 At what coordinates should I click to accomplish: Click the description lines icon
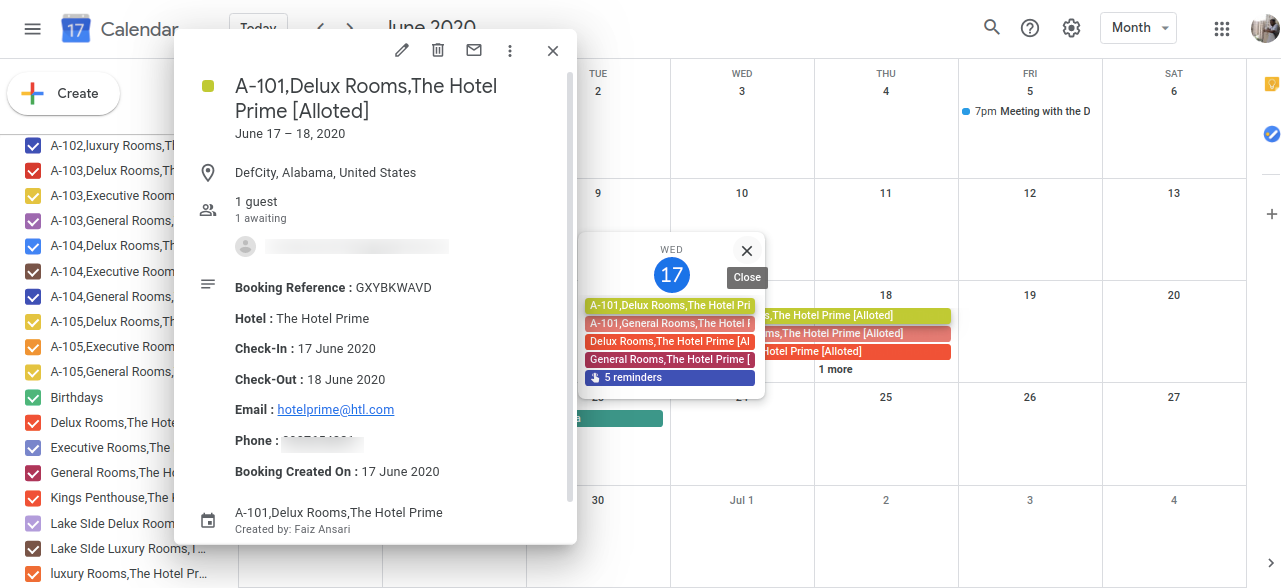208,284
